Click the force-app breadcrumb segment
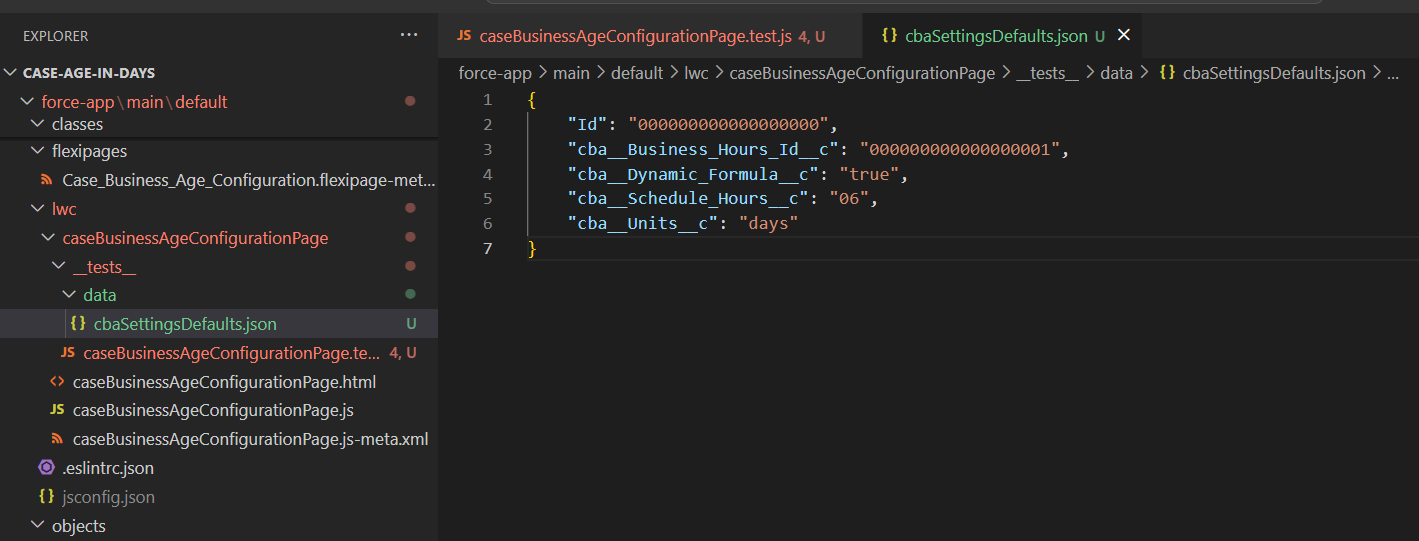This screenshot has width=1419, height=541. click(495, 73)
